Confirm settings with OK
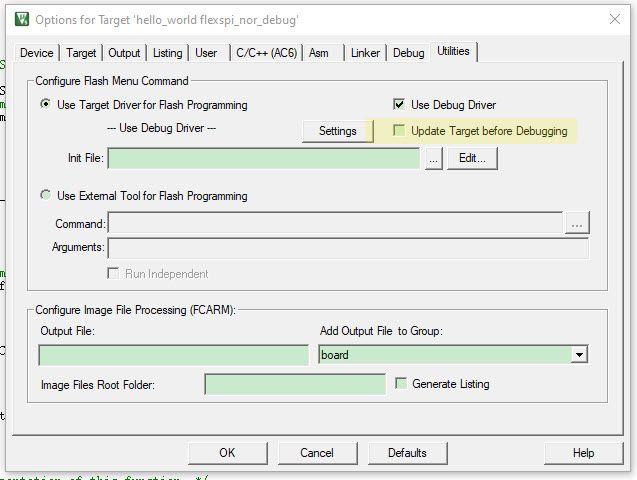Screen dimensions: 637x480 click(228, 453)
